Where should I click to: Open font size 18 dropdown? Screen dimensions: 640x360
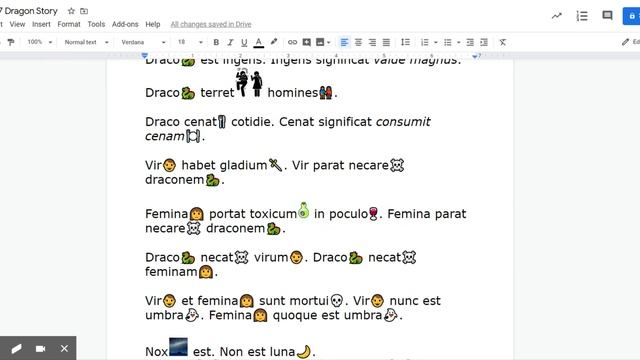190,42
